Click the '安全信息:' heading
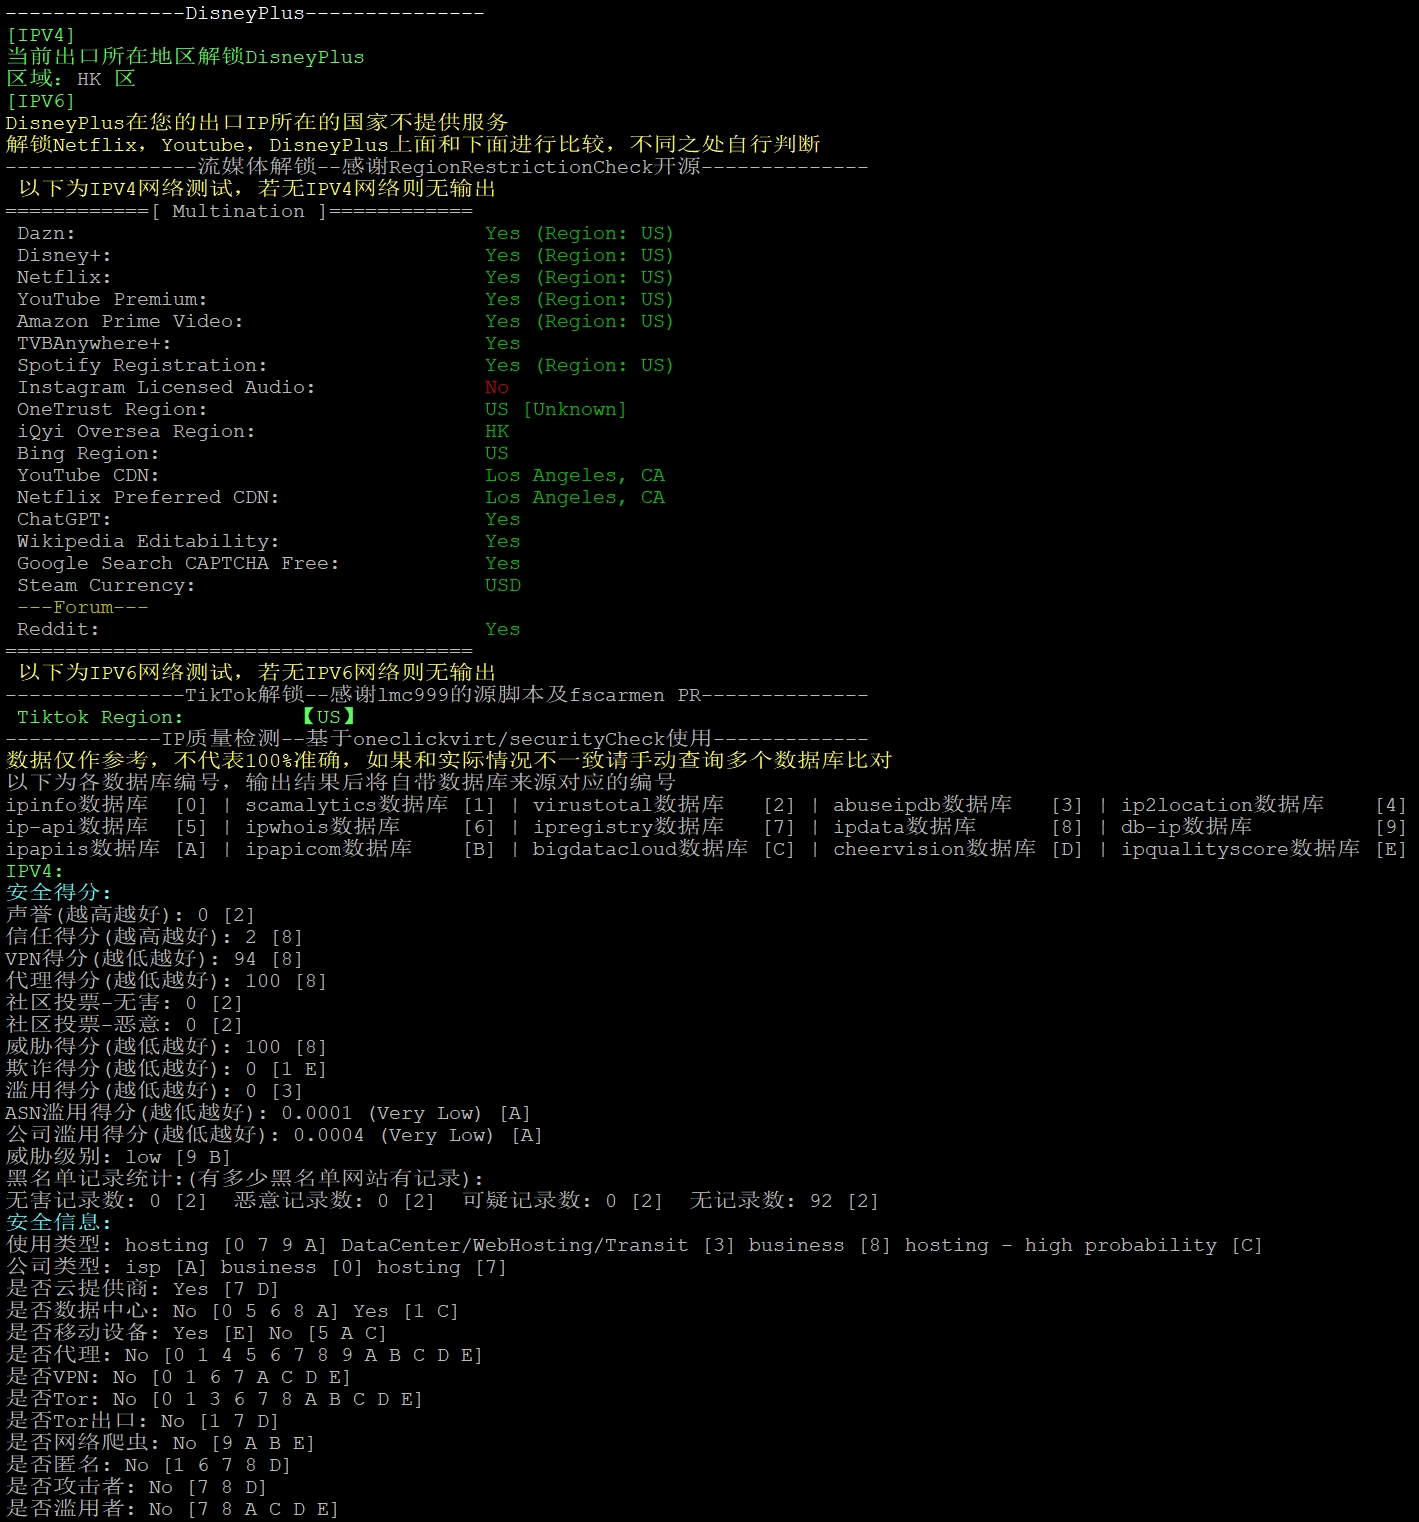The image size is (1419, 1522). pos(59,1223)
